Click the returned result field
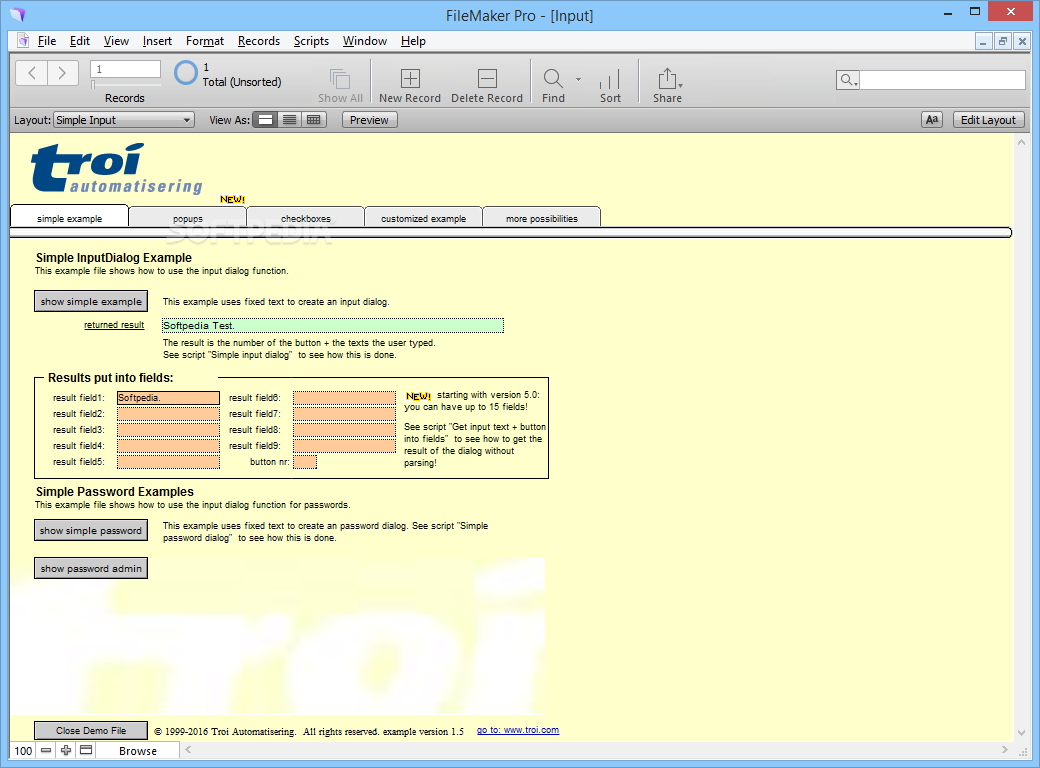This screenshot has height=768, width=1040. [333, 326]
